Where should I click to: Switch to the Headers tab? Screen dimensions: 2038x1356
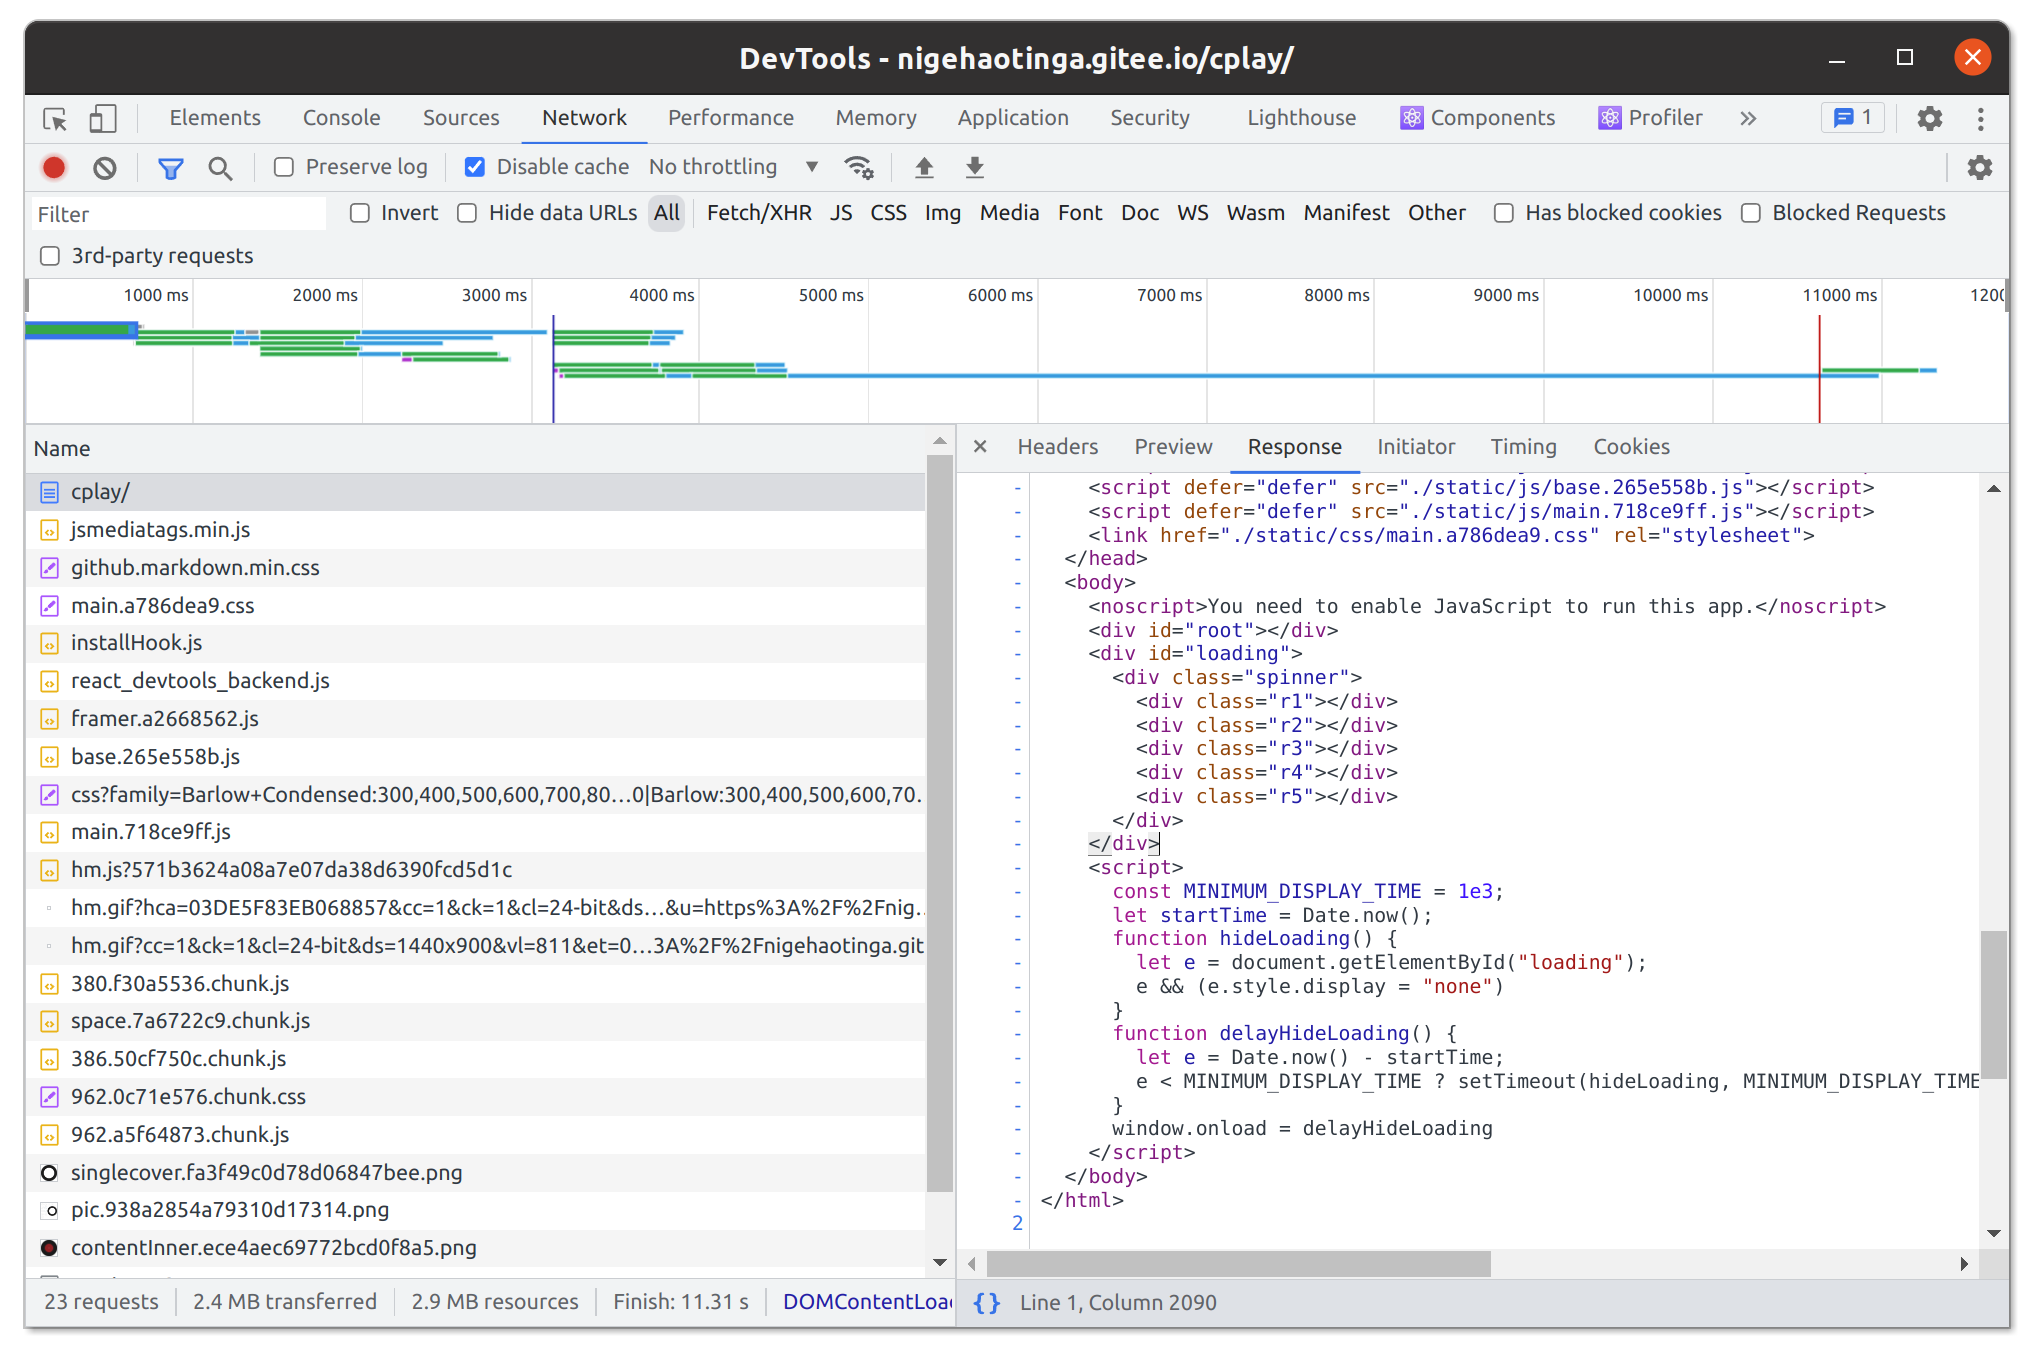tap(1057, 447)
